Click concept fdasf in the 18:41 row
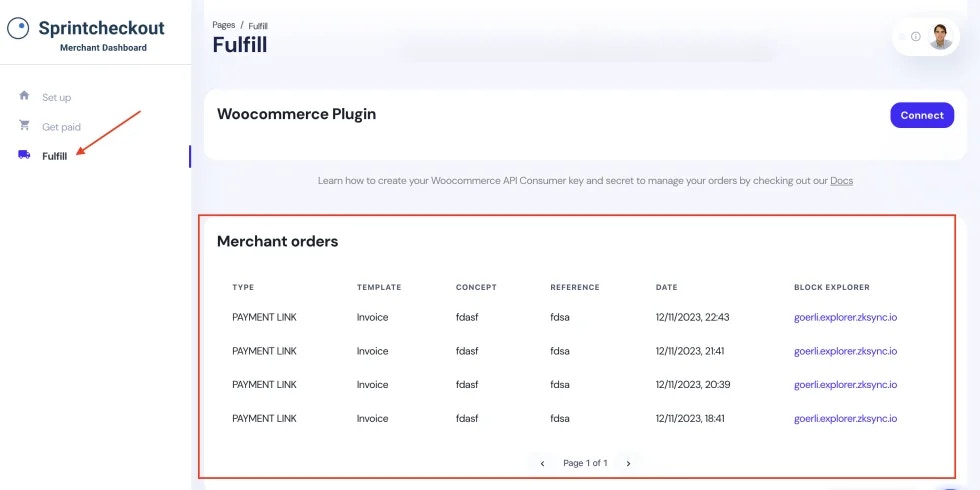 pyautogui.click(x=467, y=418)
